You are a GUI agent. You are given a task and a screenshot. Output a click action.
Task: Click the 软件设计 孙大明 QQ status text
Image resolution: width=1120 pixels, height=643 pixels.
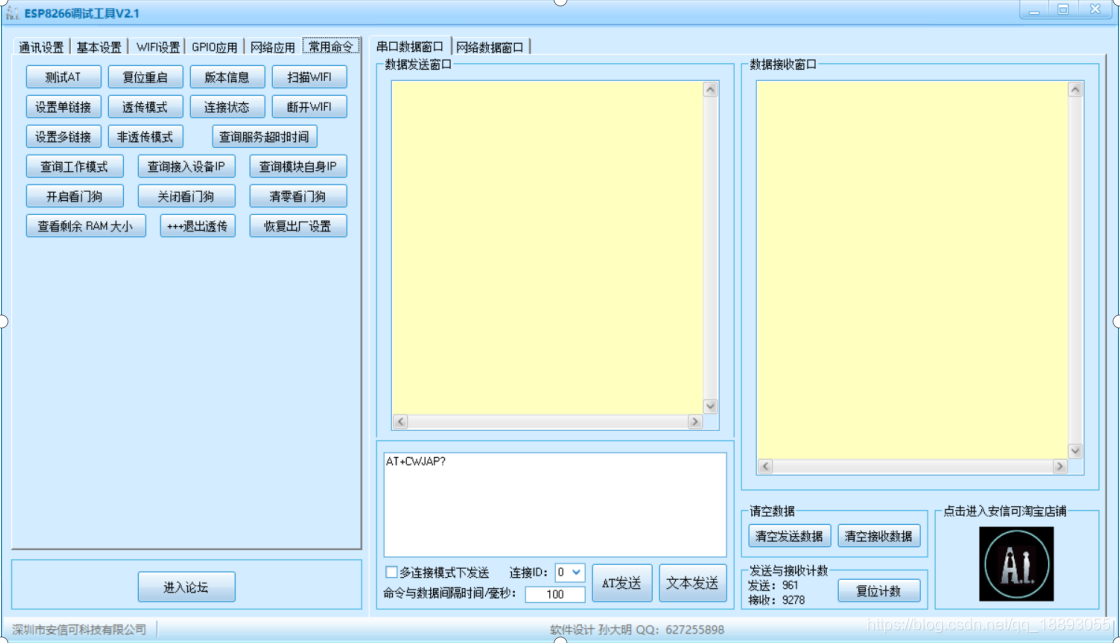point(637,629)
